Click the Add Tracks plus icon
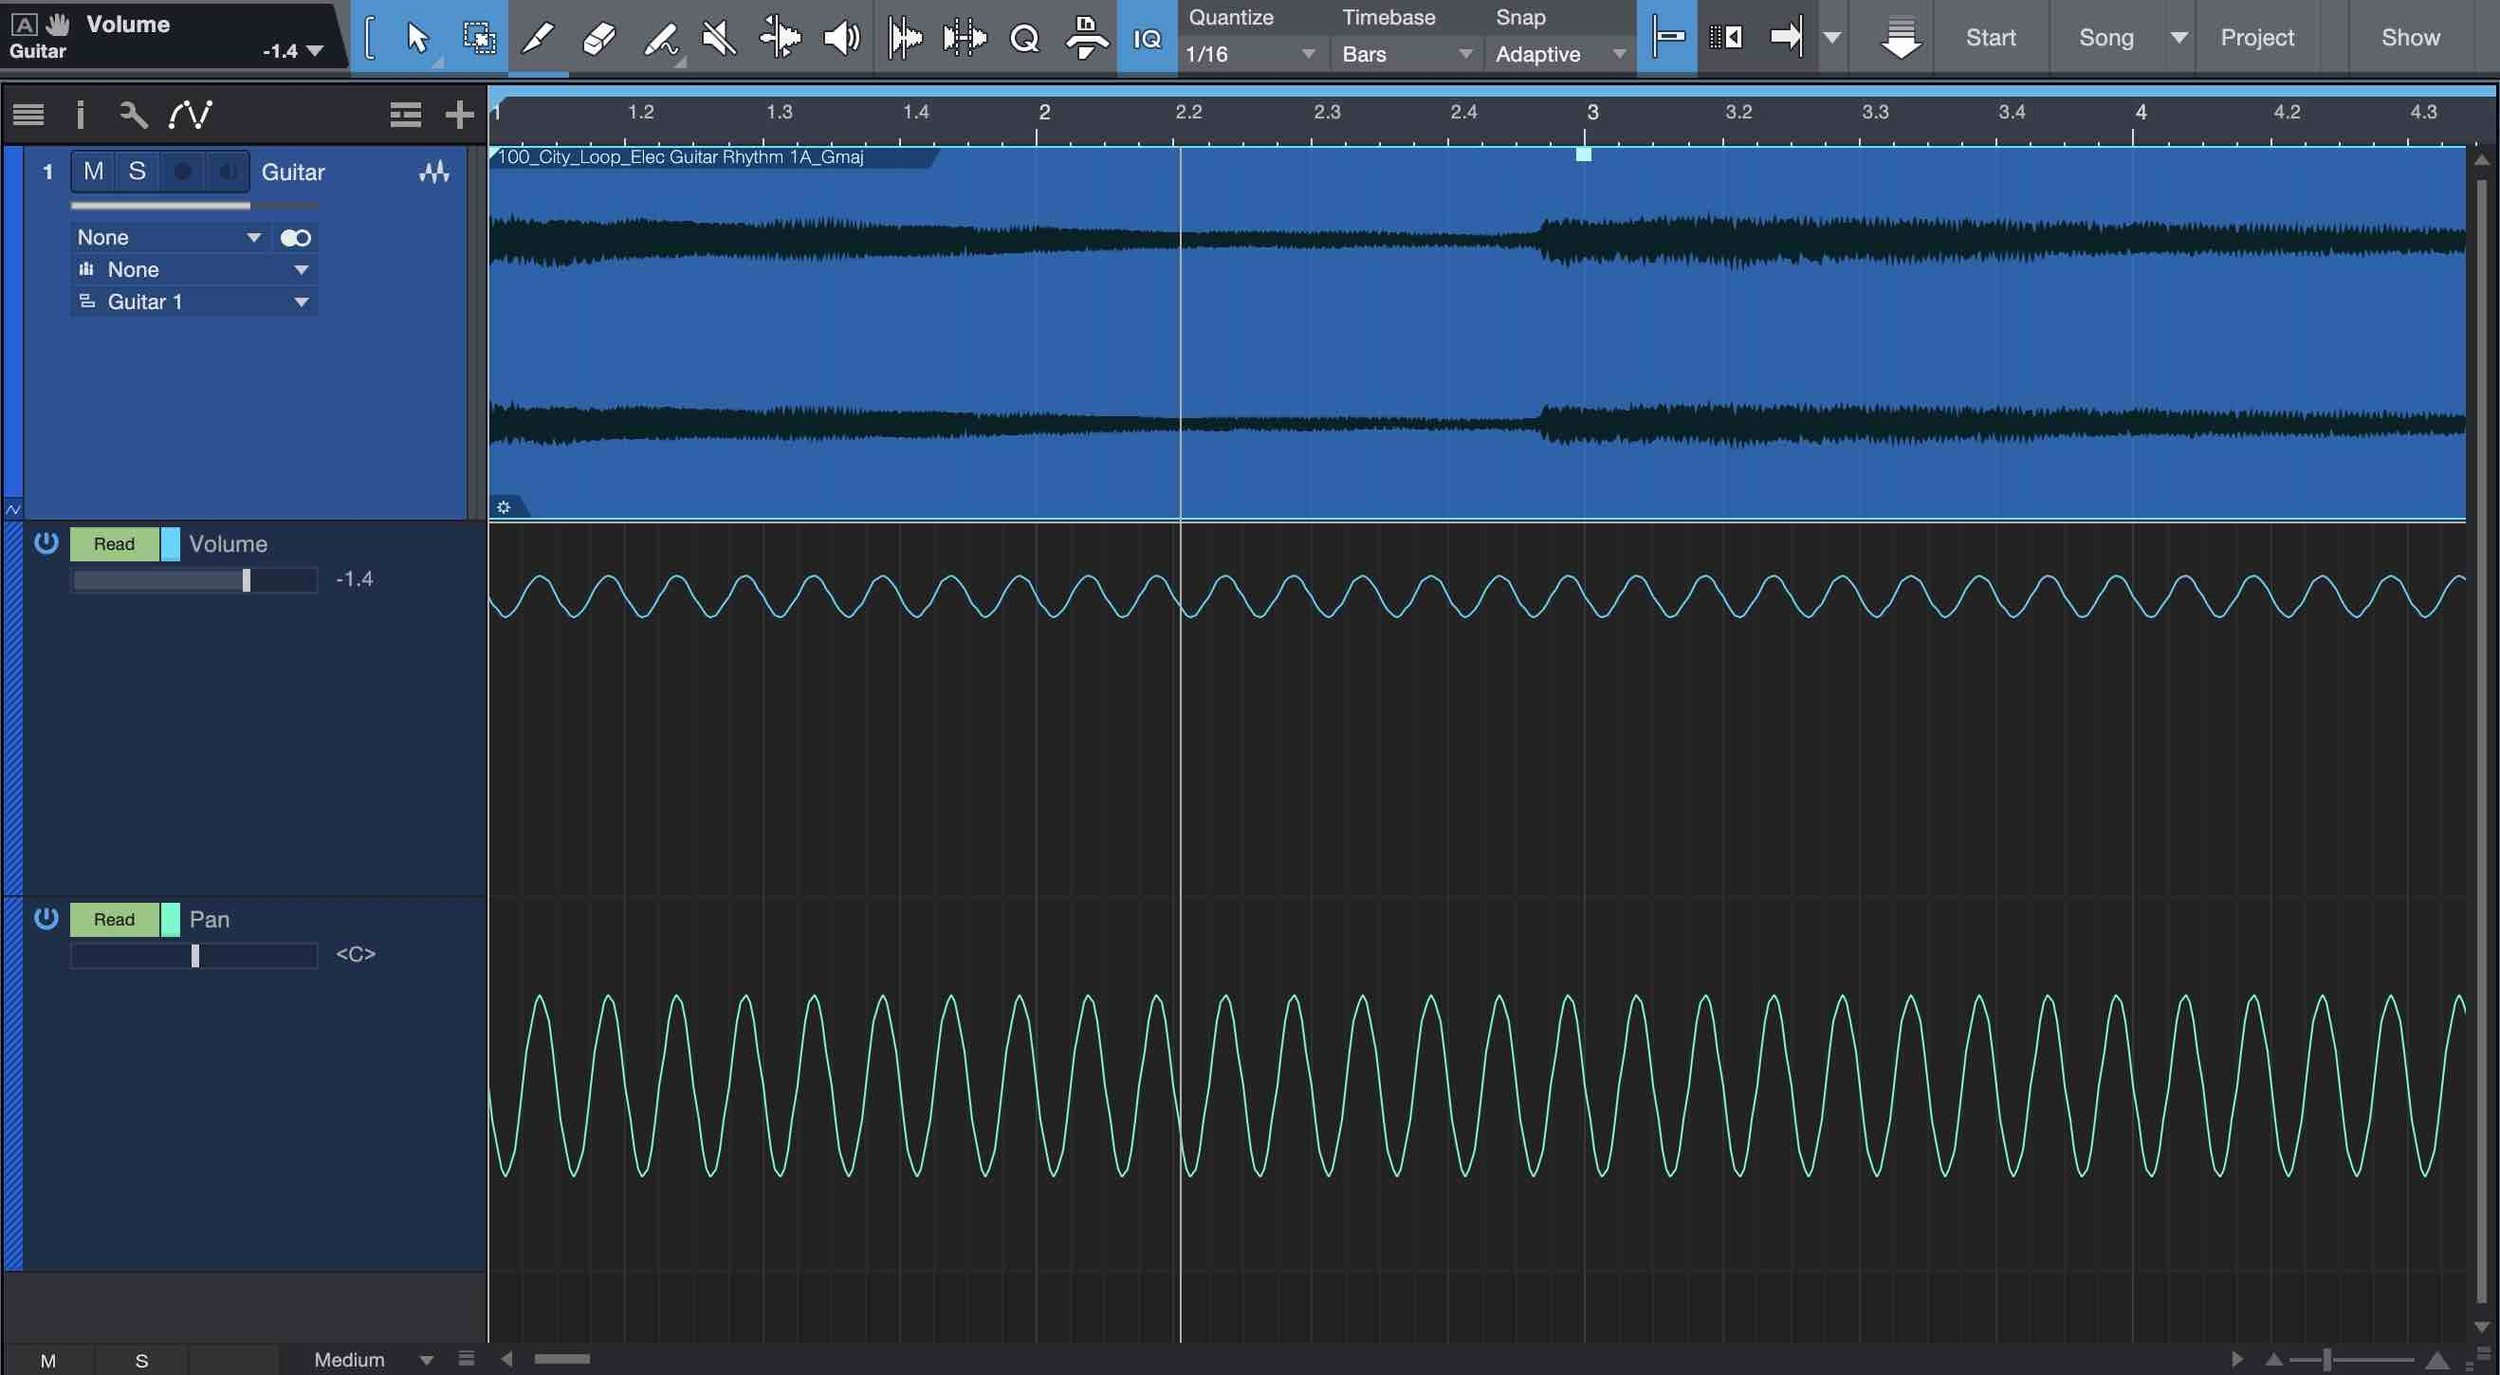The image size is (2500, 1375). [x=459, y=115]
